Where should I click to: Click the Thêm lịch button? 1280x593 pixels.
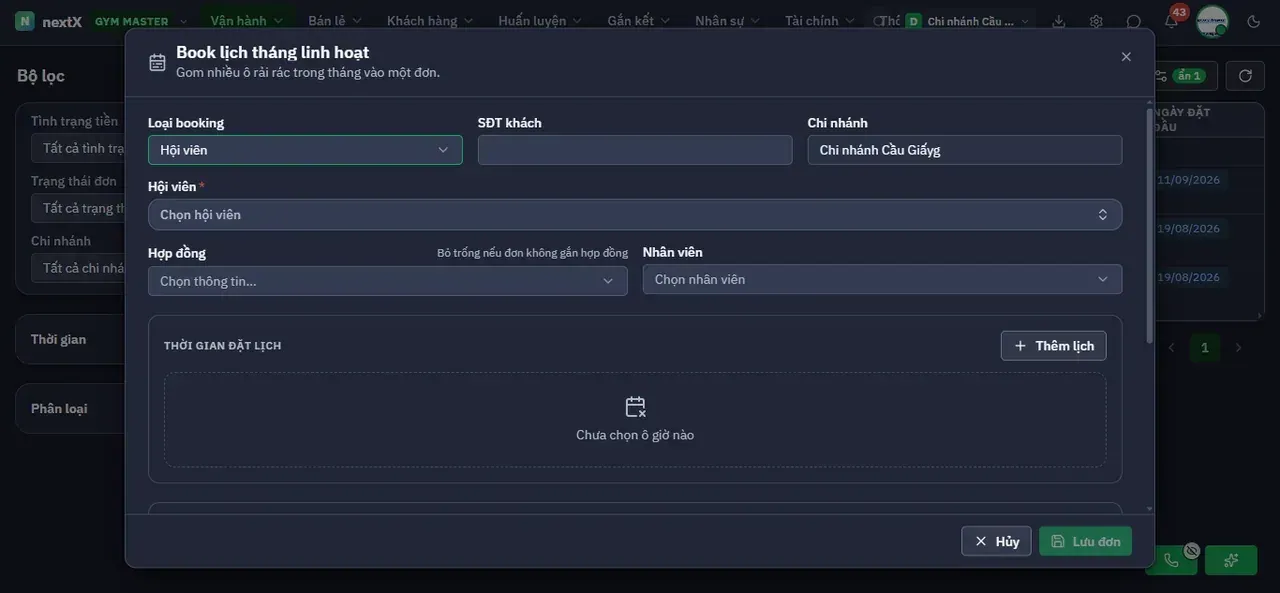1054,346
